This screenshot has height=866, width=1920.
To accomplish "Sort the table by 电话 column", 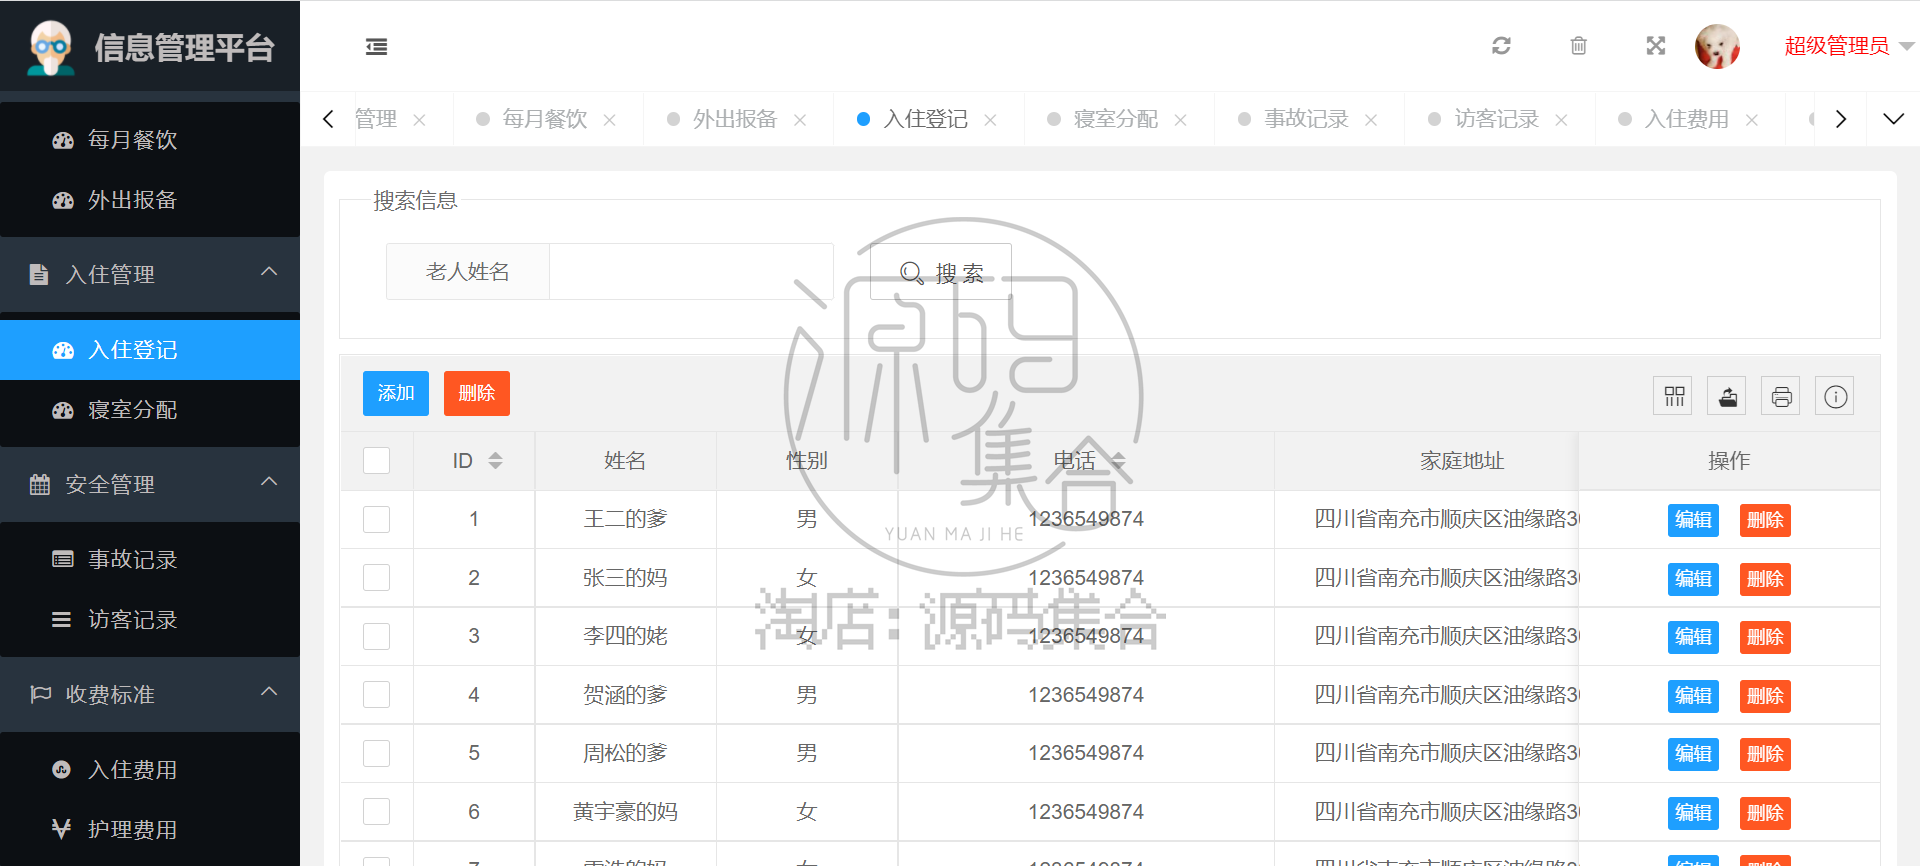I will click(x=1118, y=461).
